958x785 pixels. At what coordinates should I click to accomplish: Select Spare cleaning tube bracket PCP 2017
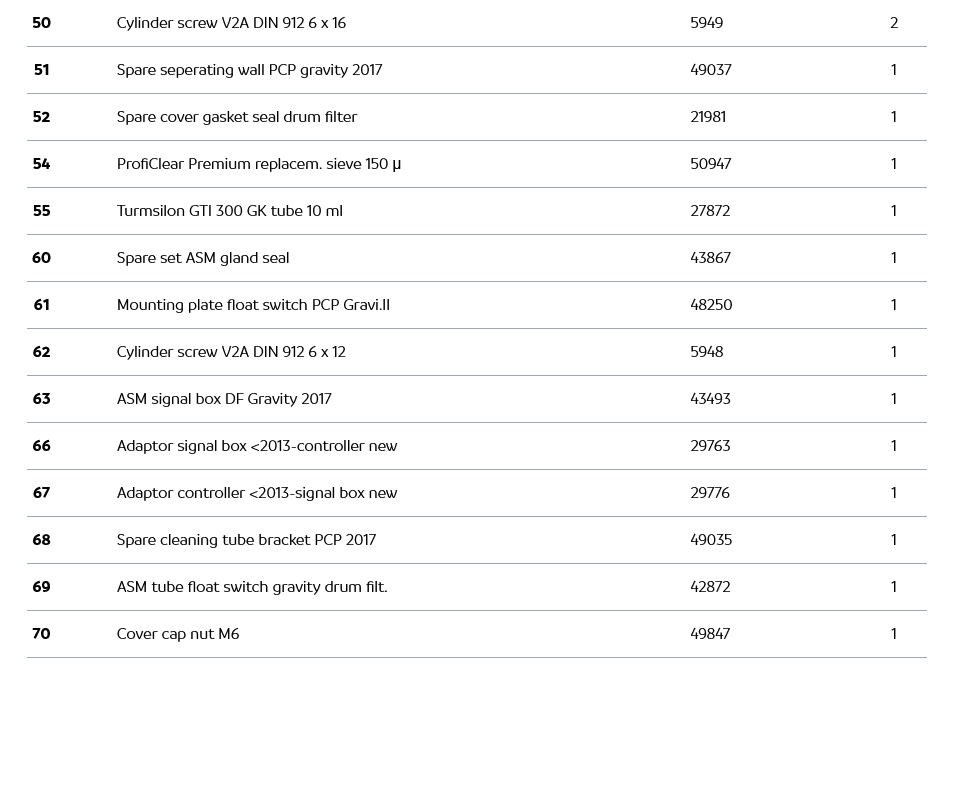click(246, 540)
